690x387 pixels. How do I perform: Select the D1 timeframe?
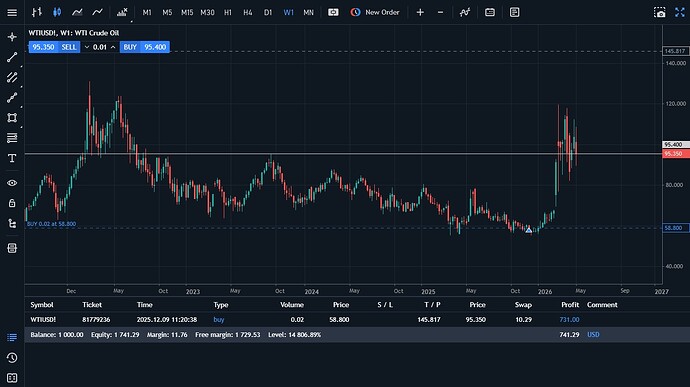(x=268, y=13)
